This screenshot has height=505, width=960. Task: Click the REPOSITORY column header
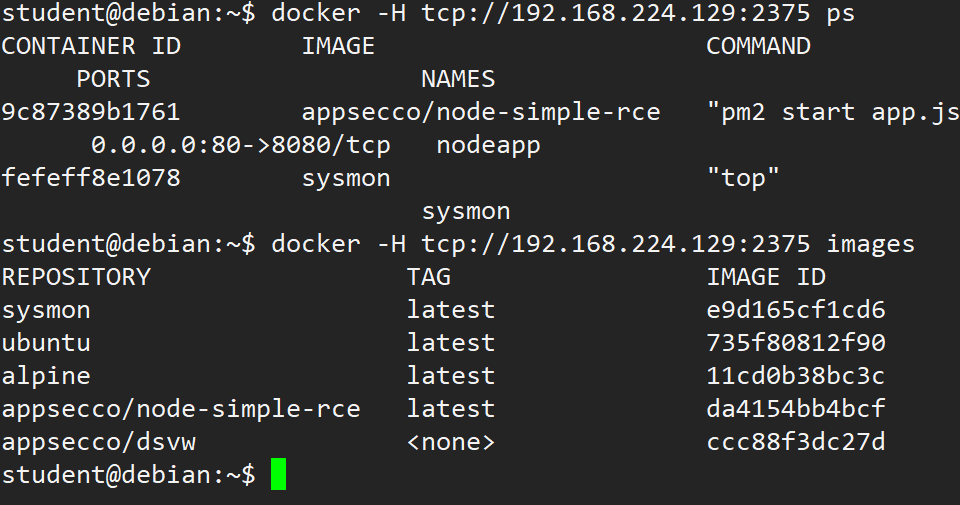point(77,277)
